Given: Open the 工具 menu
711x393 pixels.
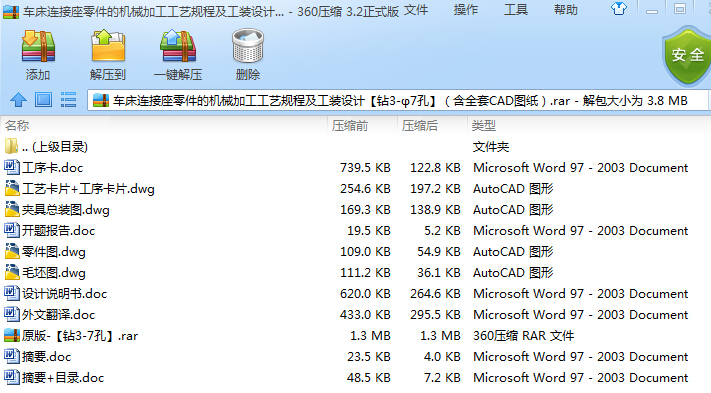Looking at the screenshot, I should click(x=516, y=10).
